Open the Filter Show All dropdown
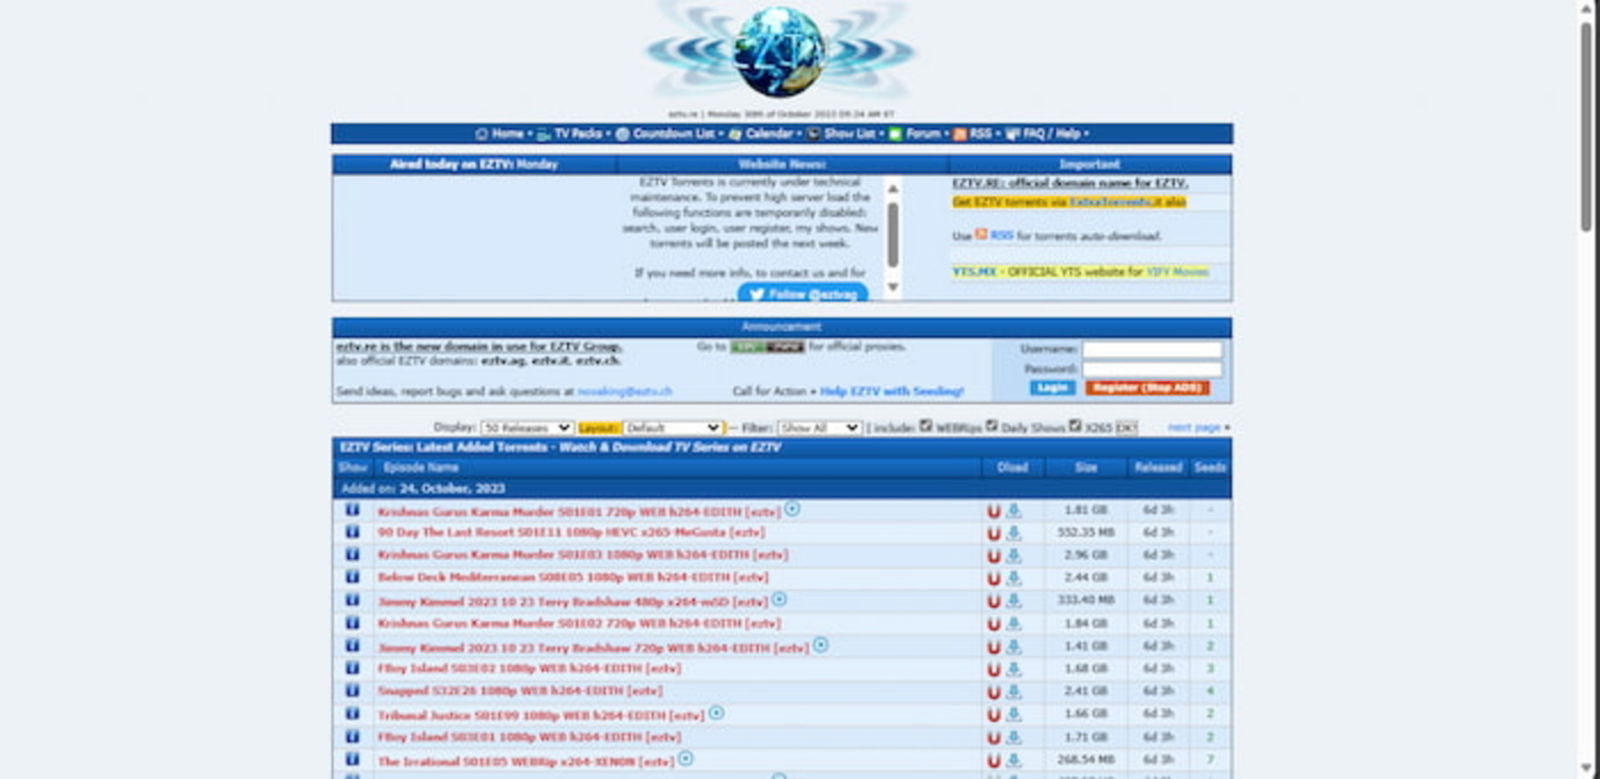The height and width of the screenshot is (779, 1600). (819, 427)
